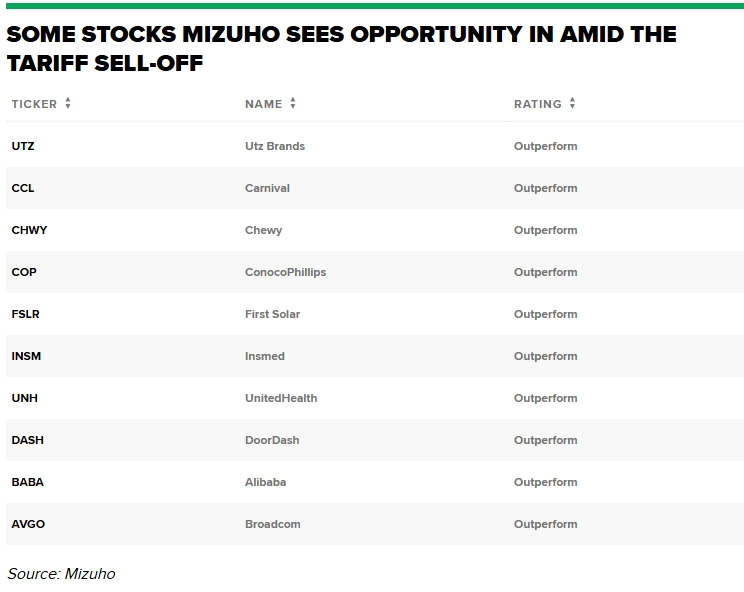Viewport: 744px width, 592px height.
Task: Open the CHWY ticker symbol
Action: tap(29, 230)
